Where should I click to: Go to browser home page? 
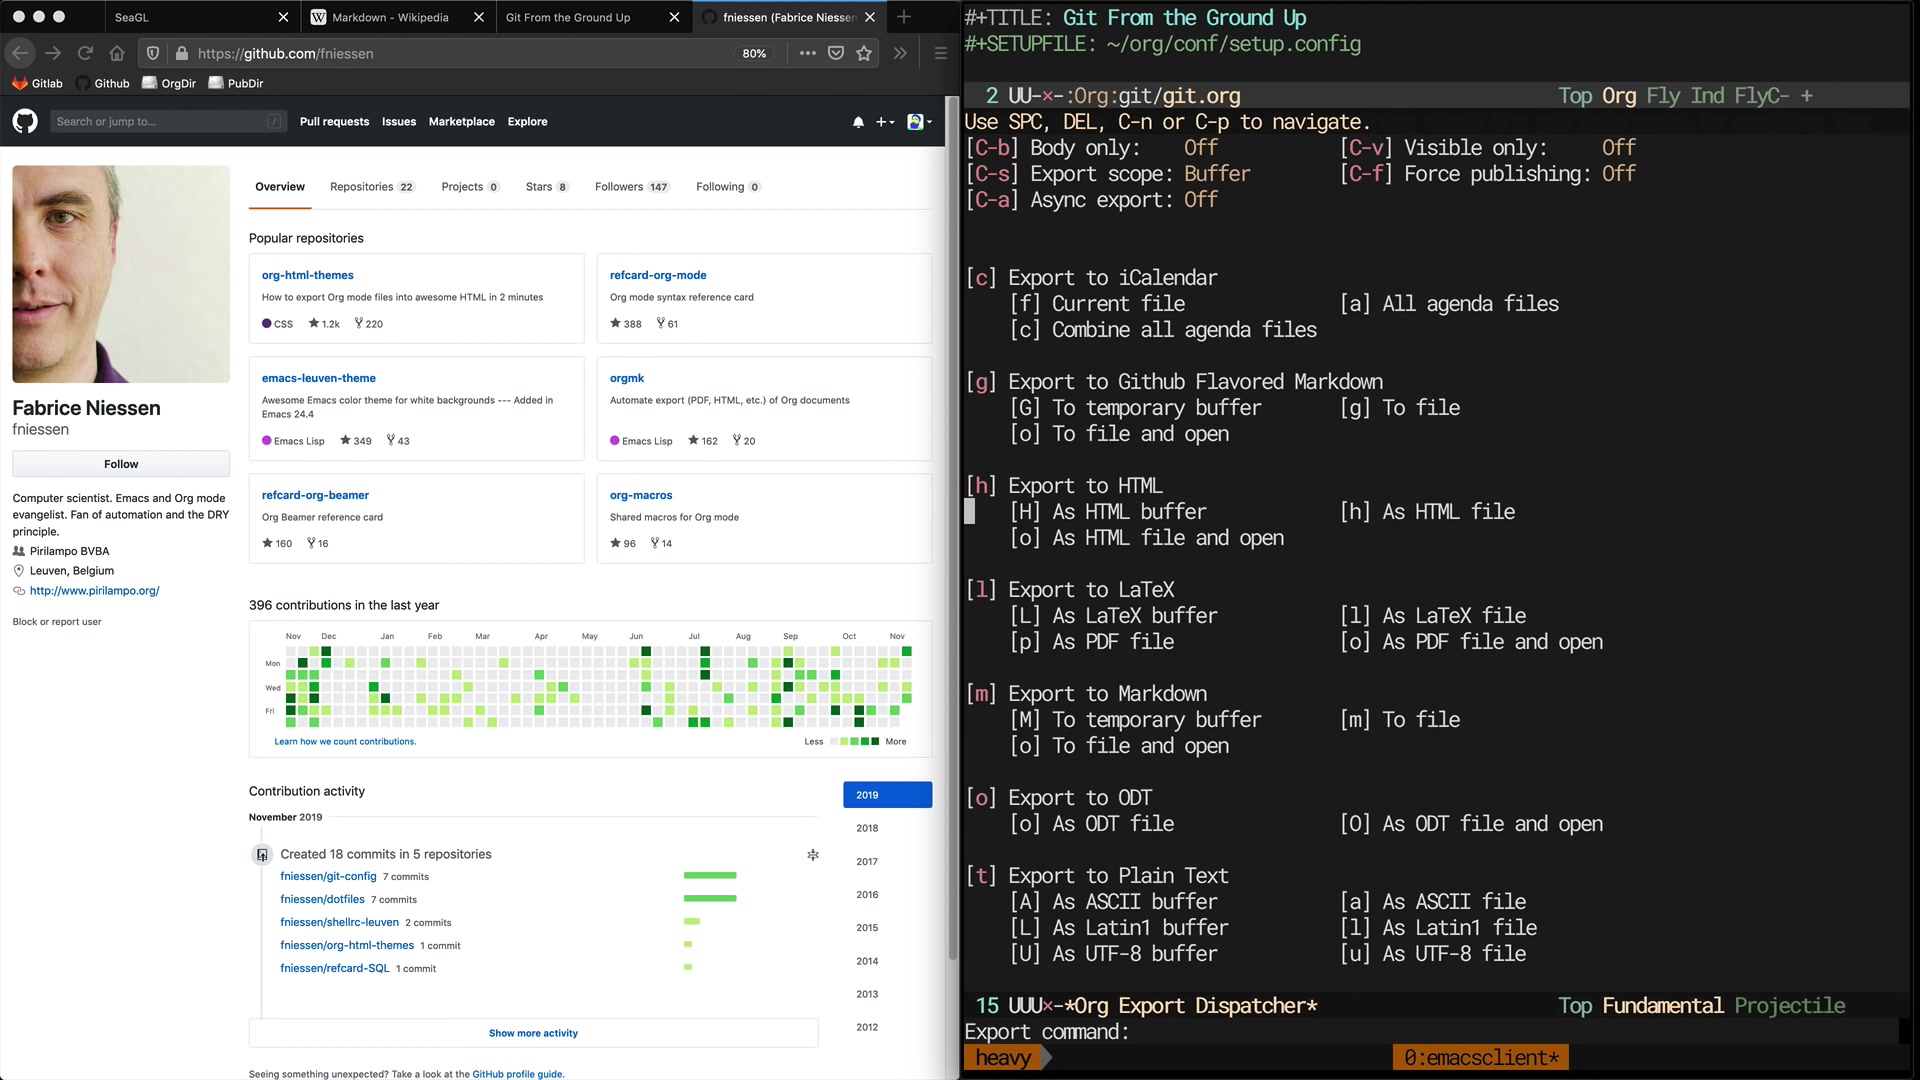coord(117,53)
